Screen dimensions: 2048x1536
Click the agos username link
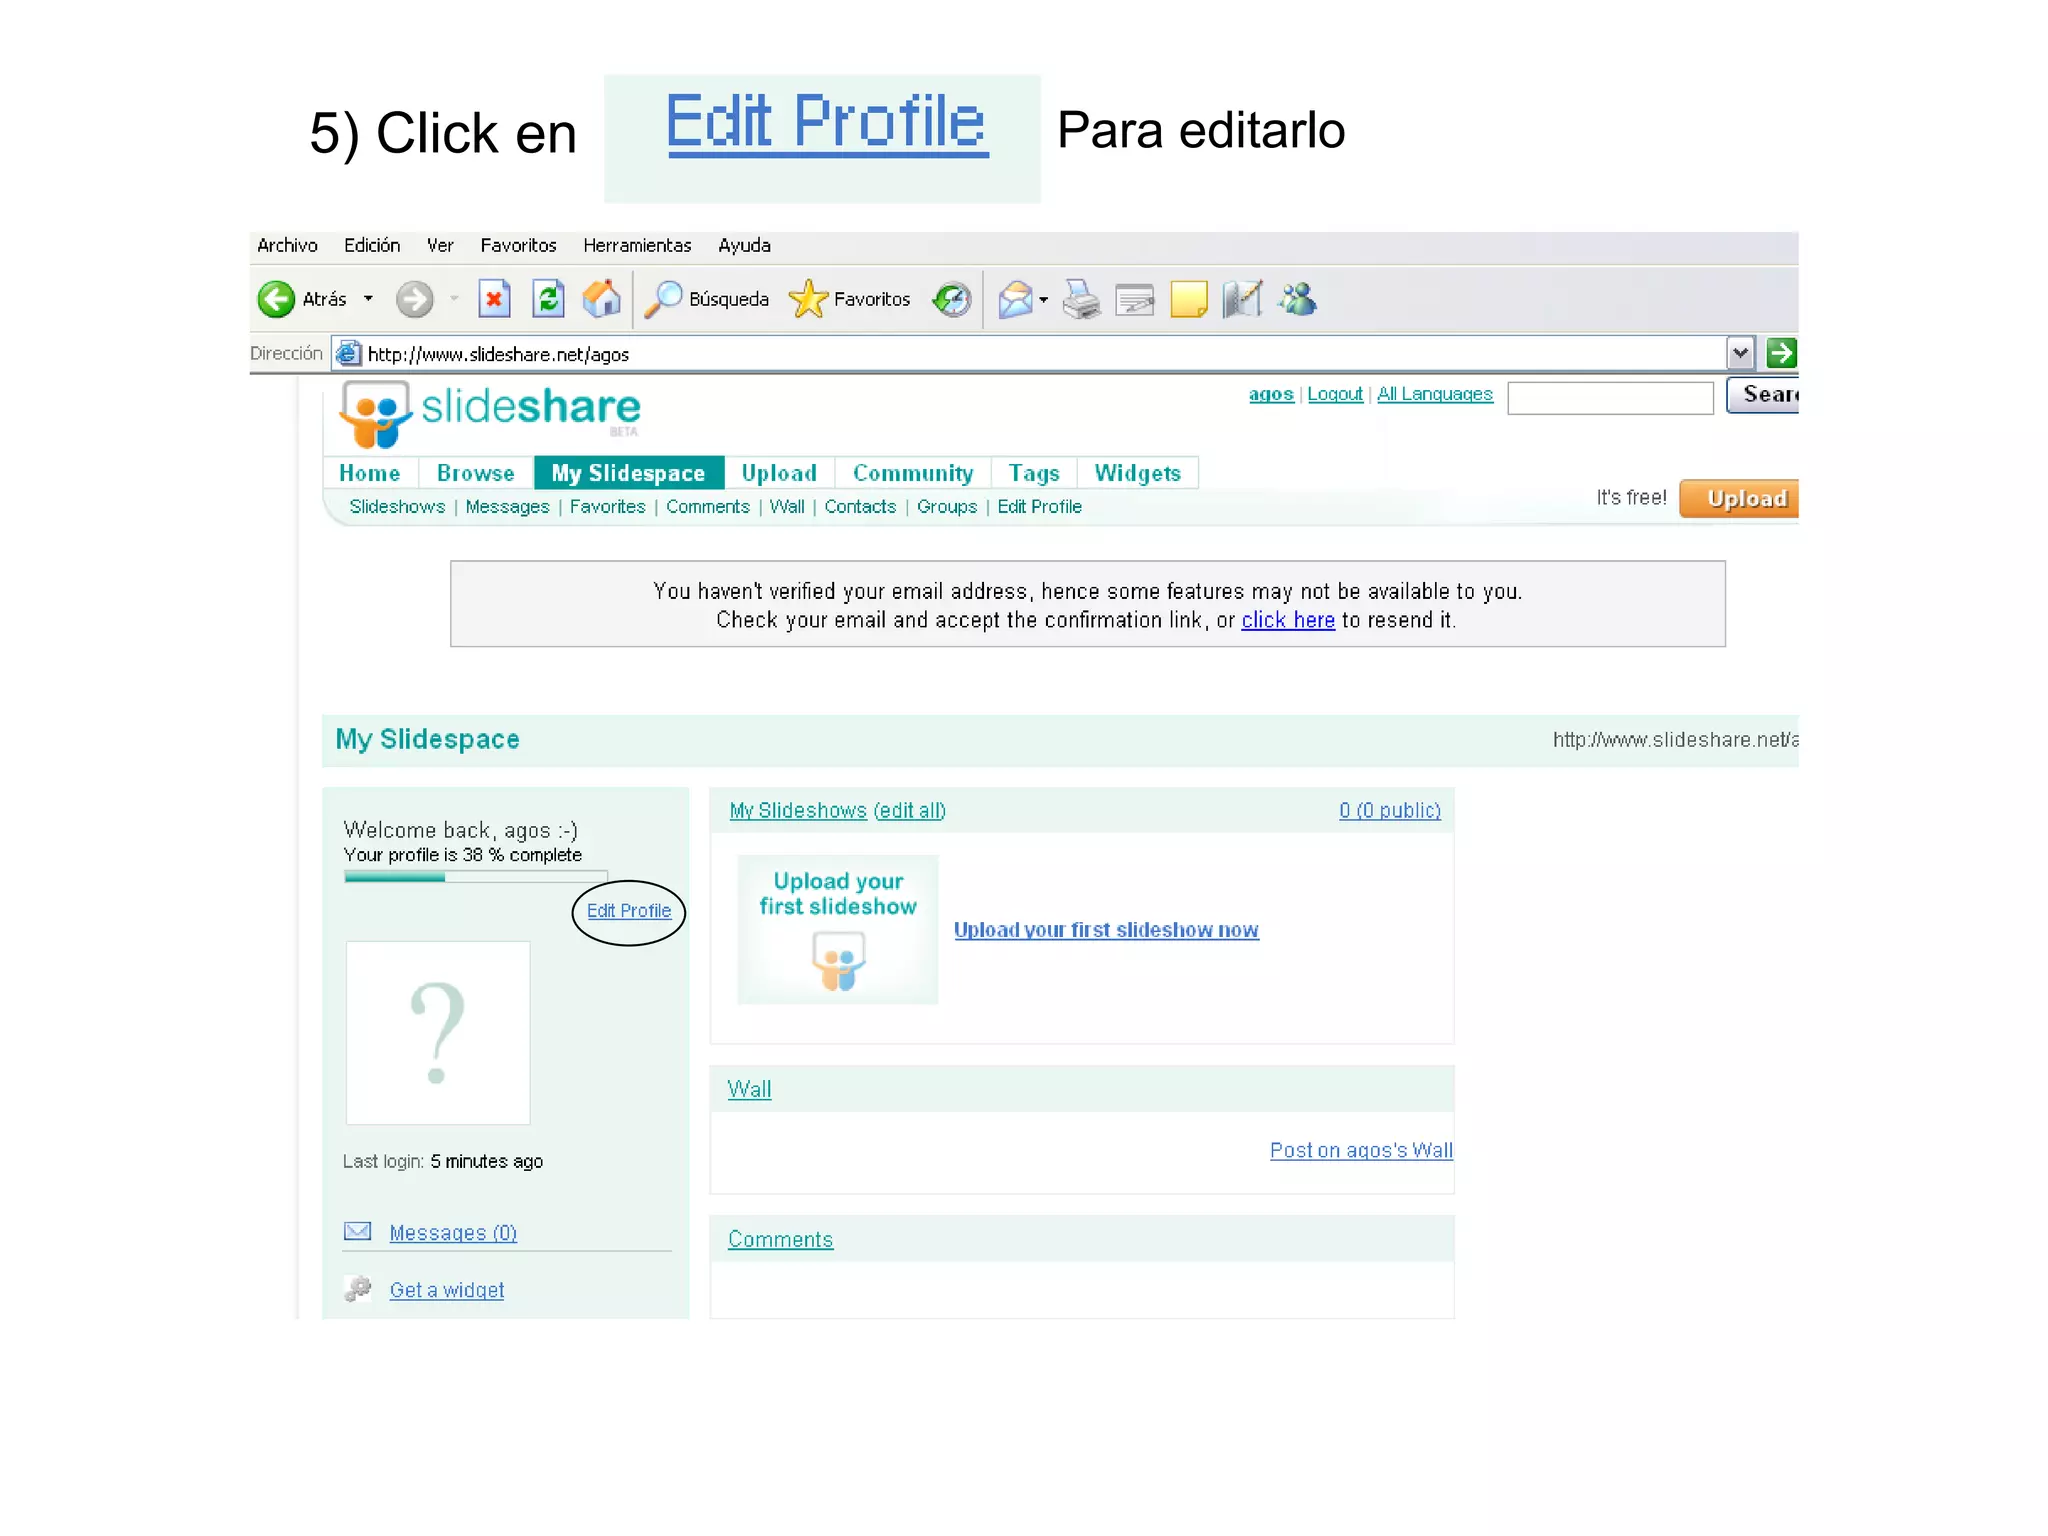[1271, 394]
